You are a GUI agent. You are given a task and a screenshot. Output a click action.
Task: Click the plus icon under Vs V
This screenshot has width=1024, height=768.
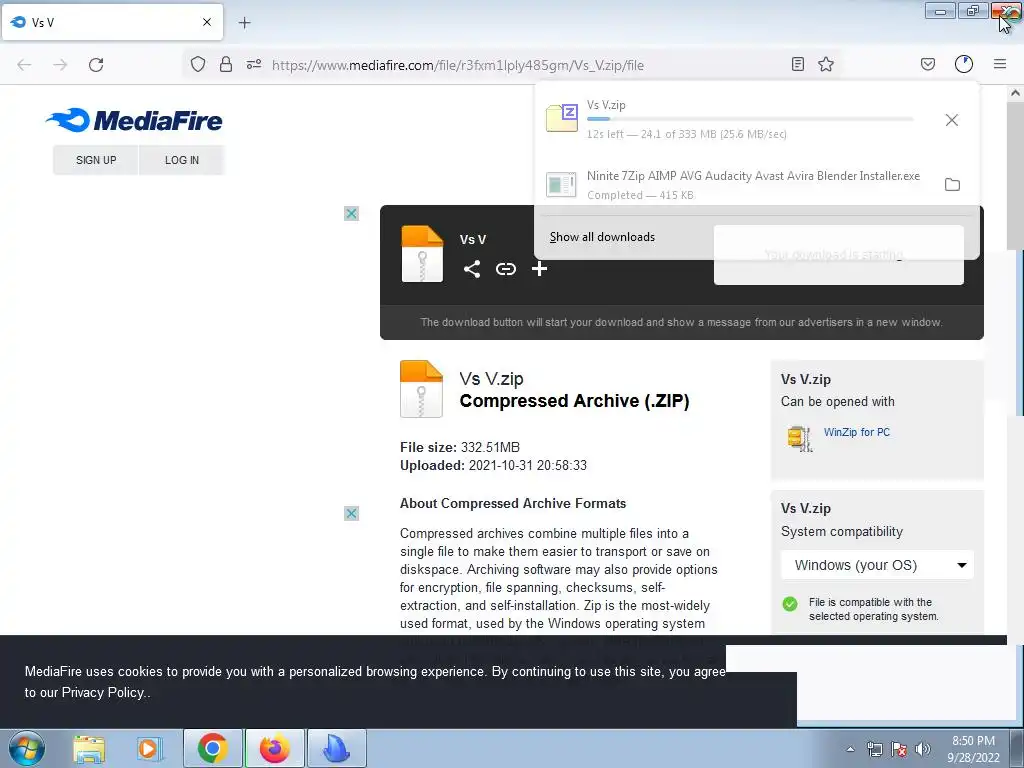539,269
